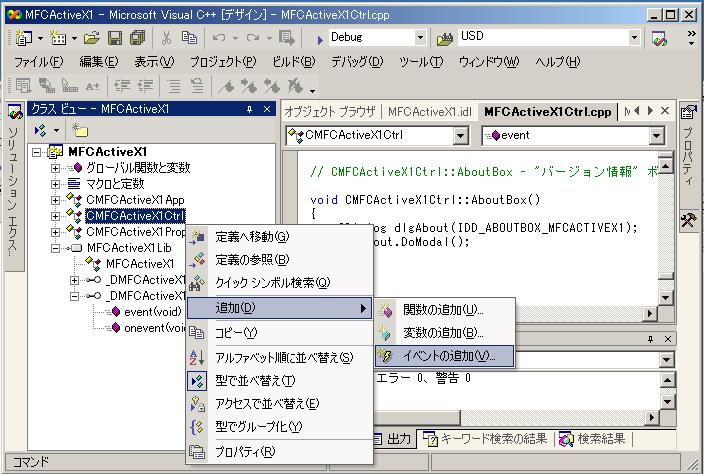Image resolution: width=704 pixels, height=474 pixels.
Task: Pin the Class View panel
Action: coord(250,109)
